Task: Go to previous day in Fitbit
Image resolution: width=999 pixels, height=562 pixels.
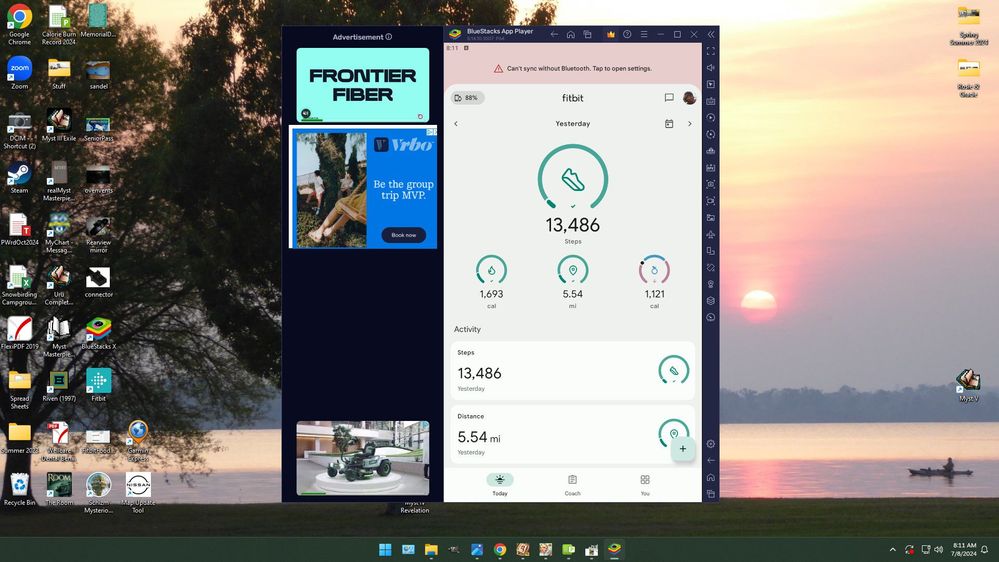Action: tap(456, 124)
